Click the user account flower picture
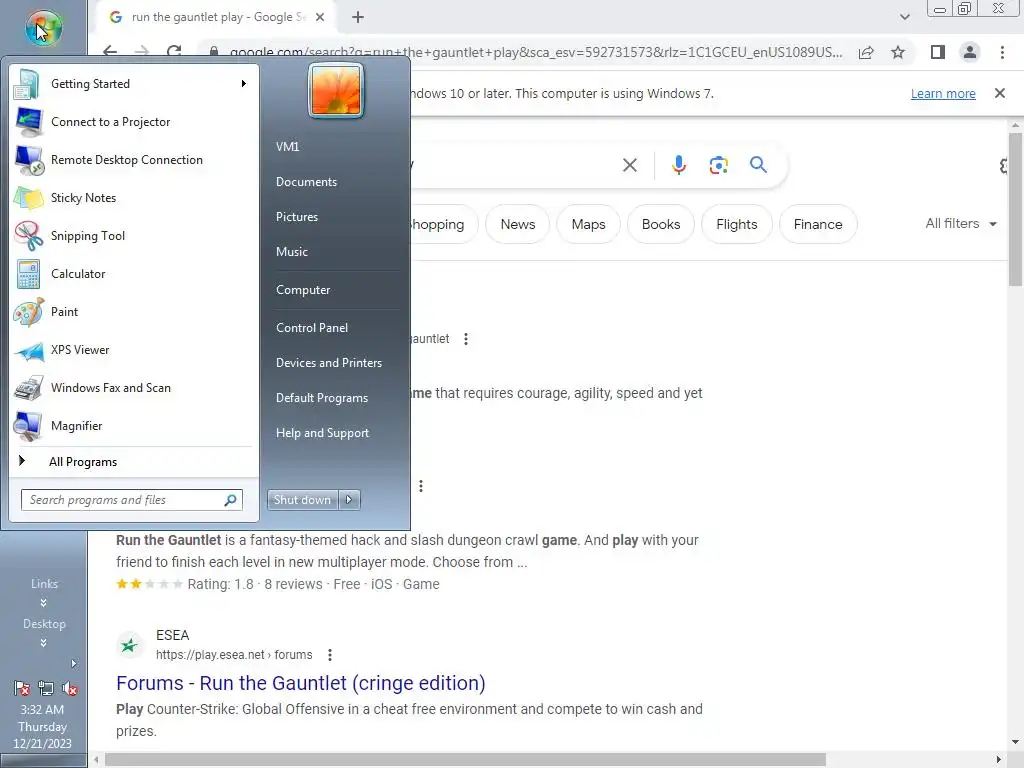 click(336, 91)
